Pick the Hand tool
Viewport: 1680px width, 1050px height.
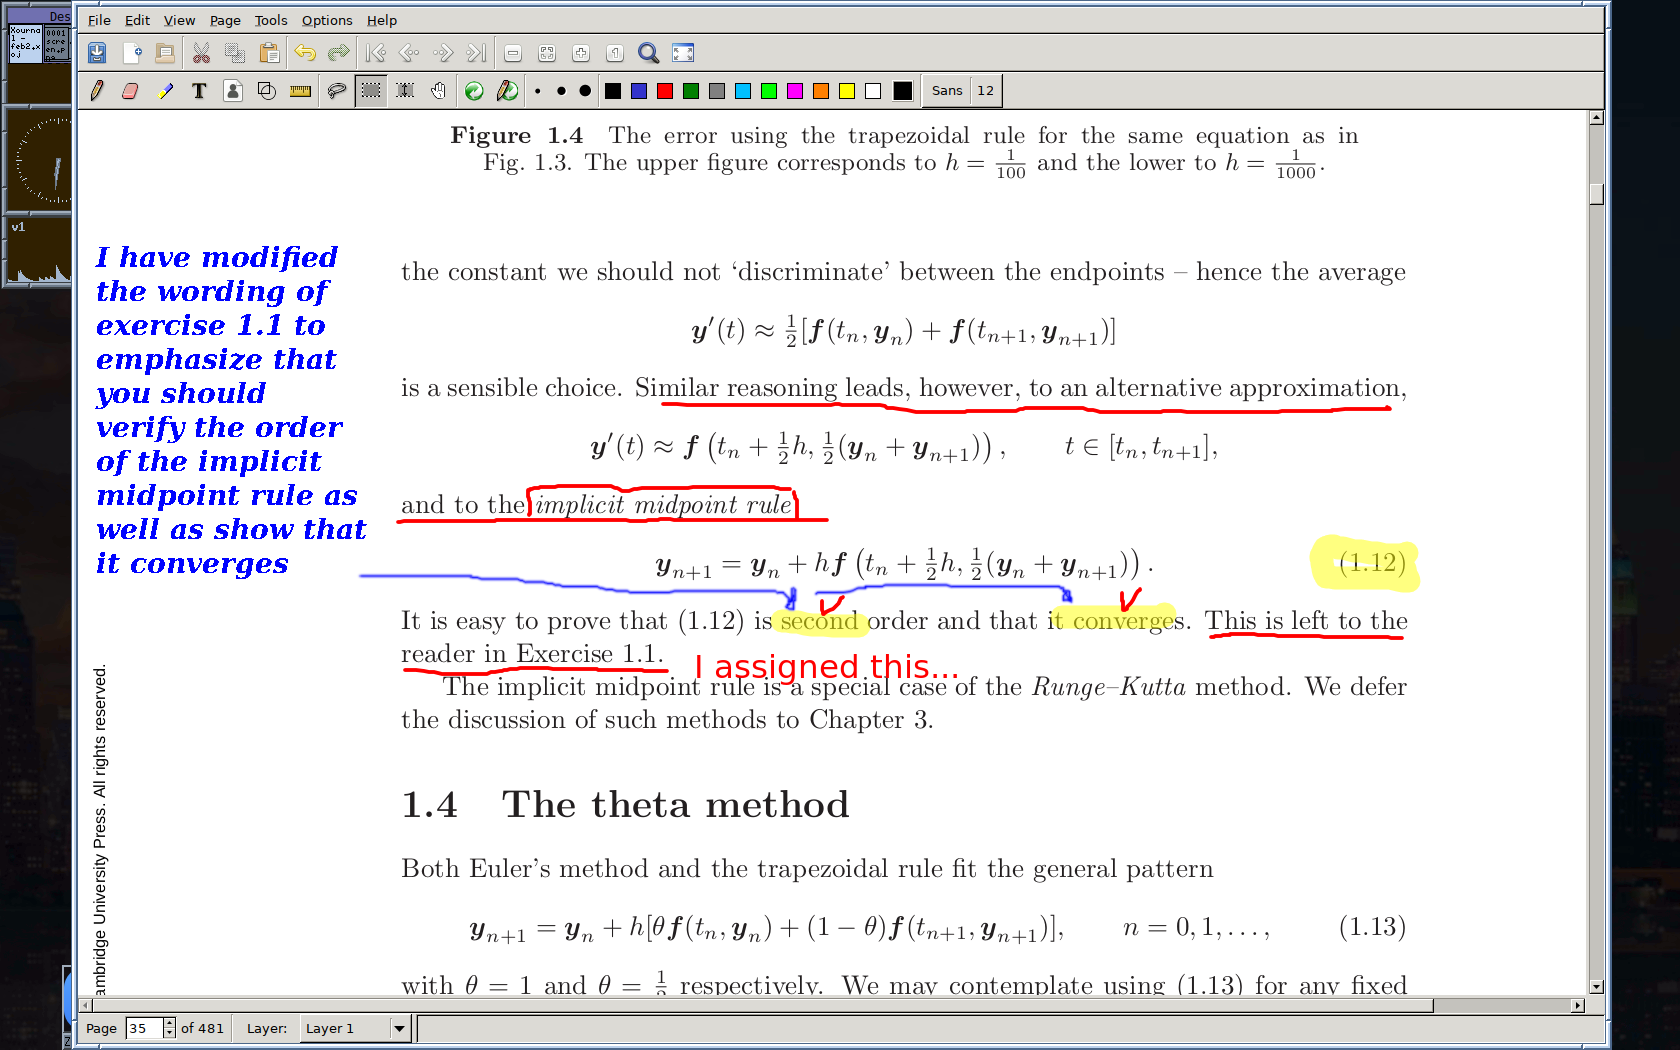[438, 91]
